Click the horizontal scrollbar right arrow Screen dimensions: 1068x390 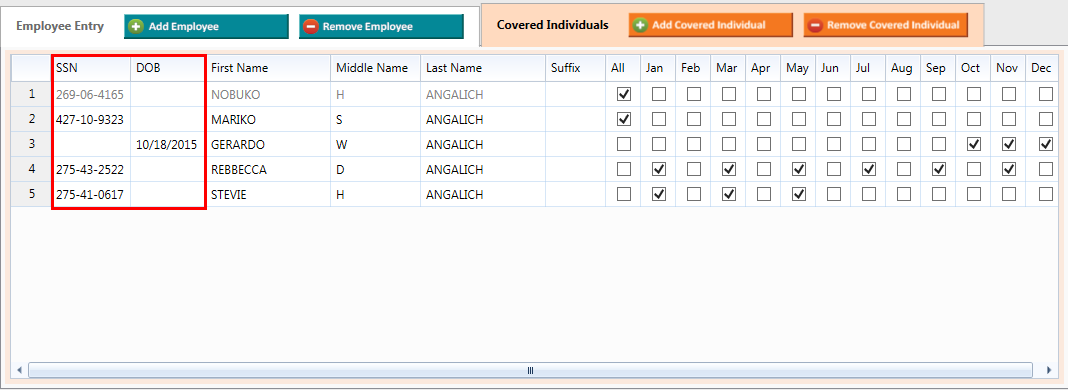[1048, 370]
